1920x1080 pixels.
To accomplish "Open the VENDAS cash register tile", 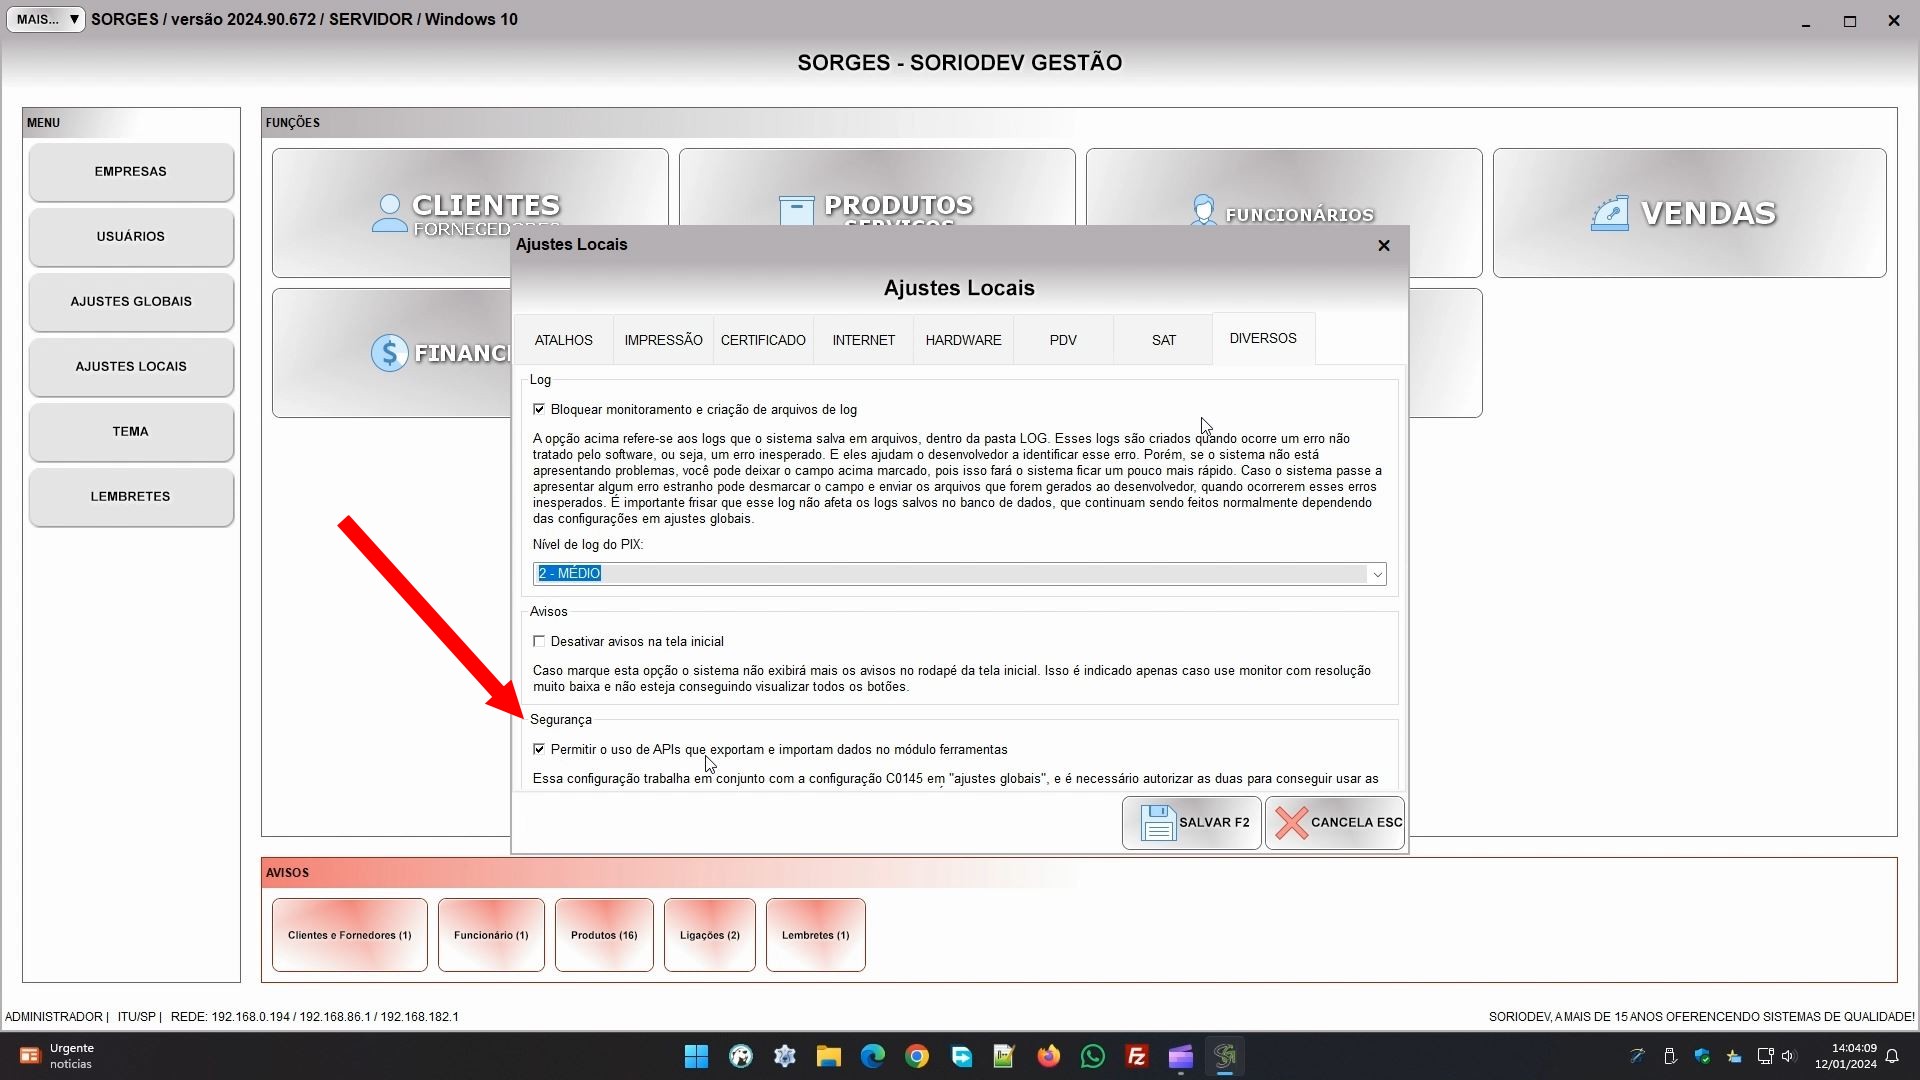I will [x=1690, y=213].
